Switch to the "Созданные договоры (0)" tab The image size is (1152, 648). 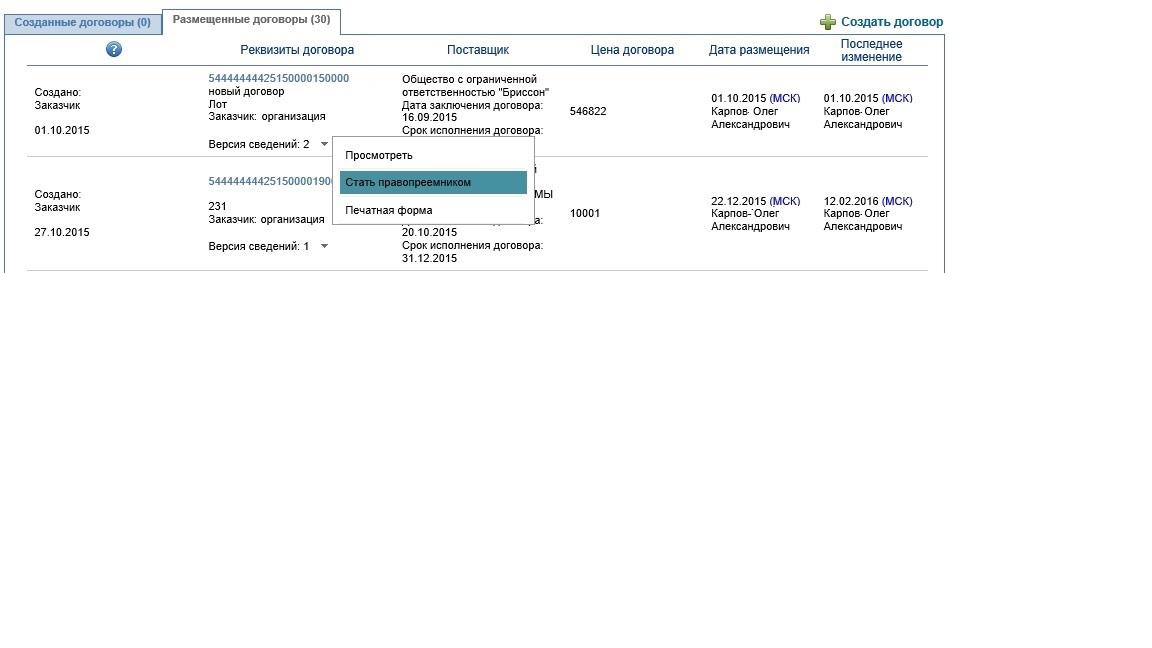tap(83, 22)
